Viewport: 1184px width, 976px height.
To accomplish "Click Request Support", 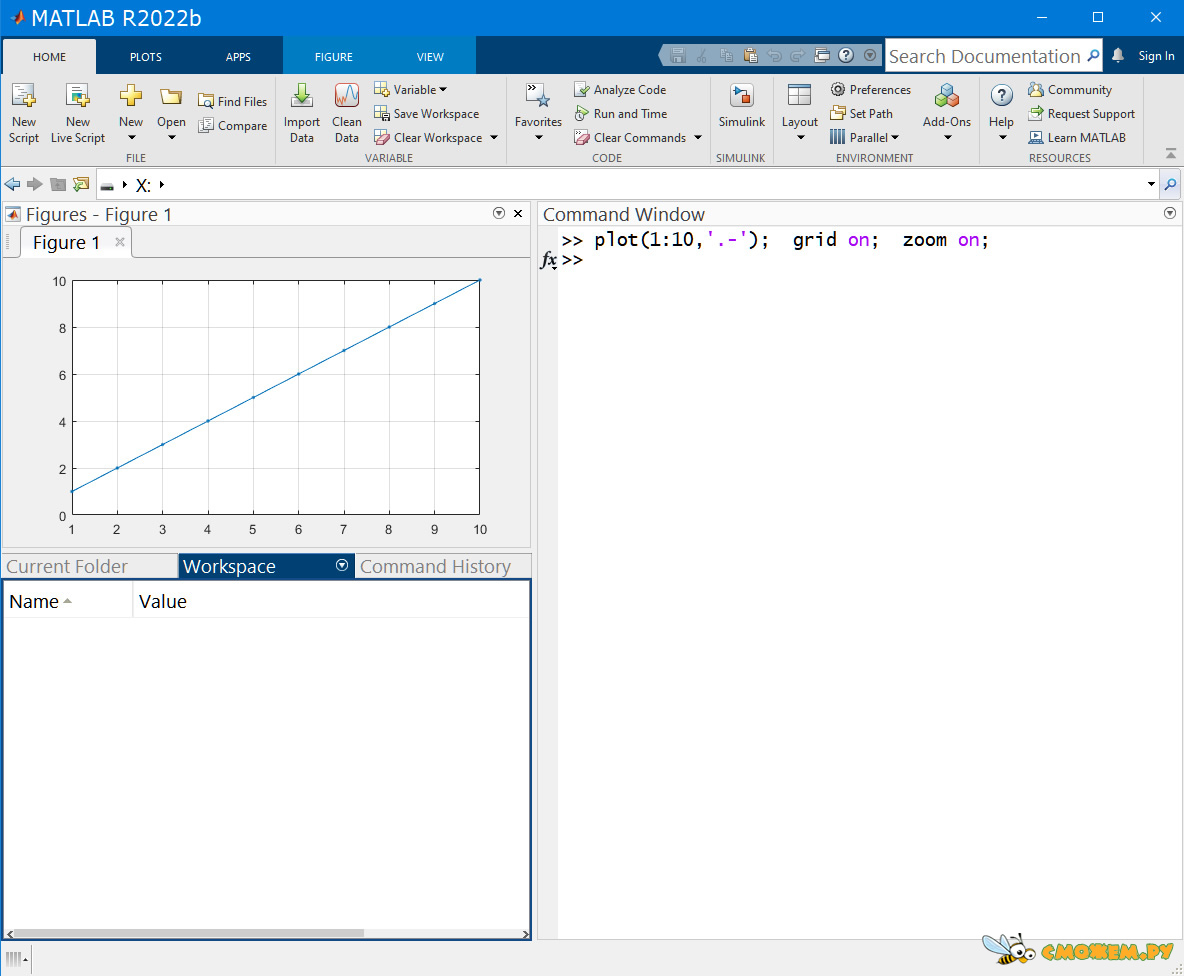I will click(1081, 113).
